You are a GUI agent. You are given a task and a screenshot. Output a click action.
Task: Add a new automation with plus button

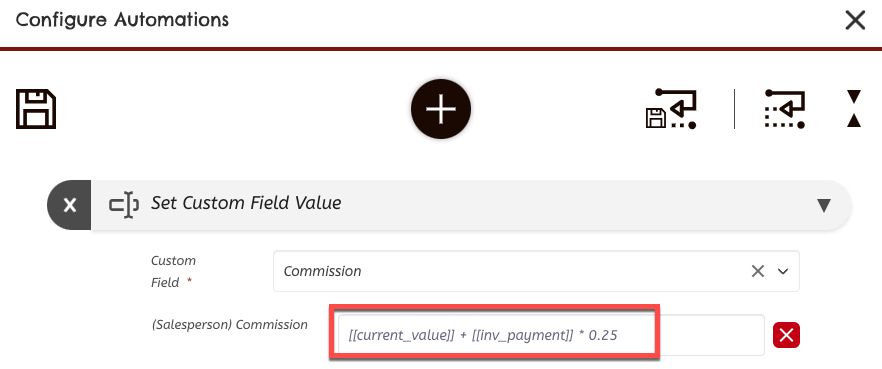(x=441, y=109)
